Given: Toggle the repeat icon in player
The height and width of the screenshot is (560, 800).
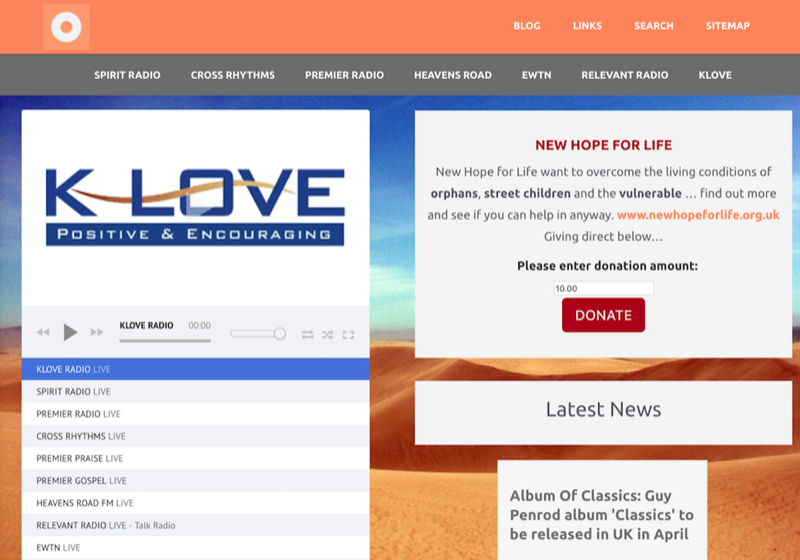Looking at the screenshot, I should pos(307,335).
